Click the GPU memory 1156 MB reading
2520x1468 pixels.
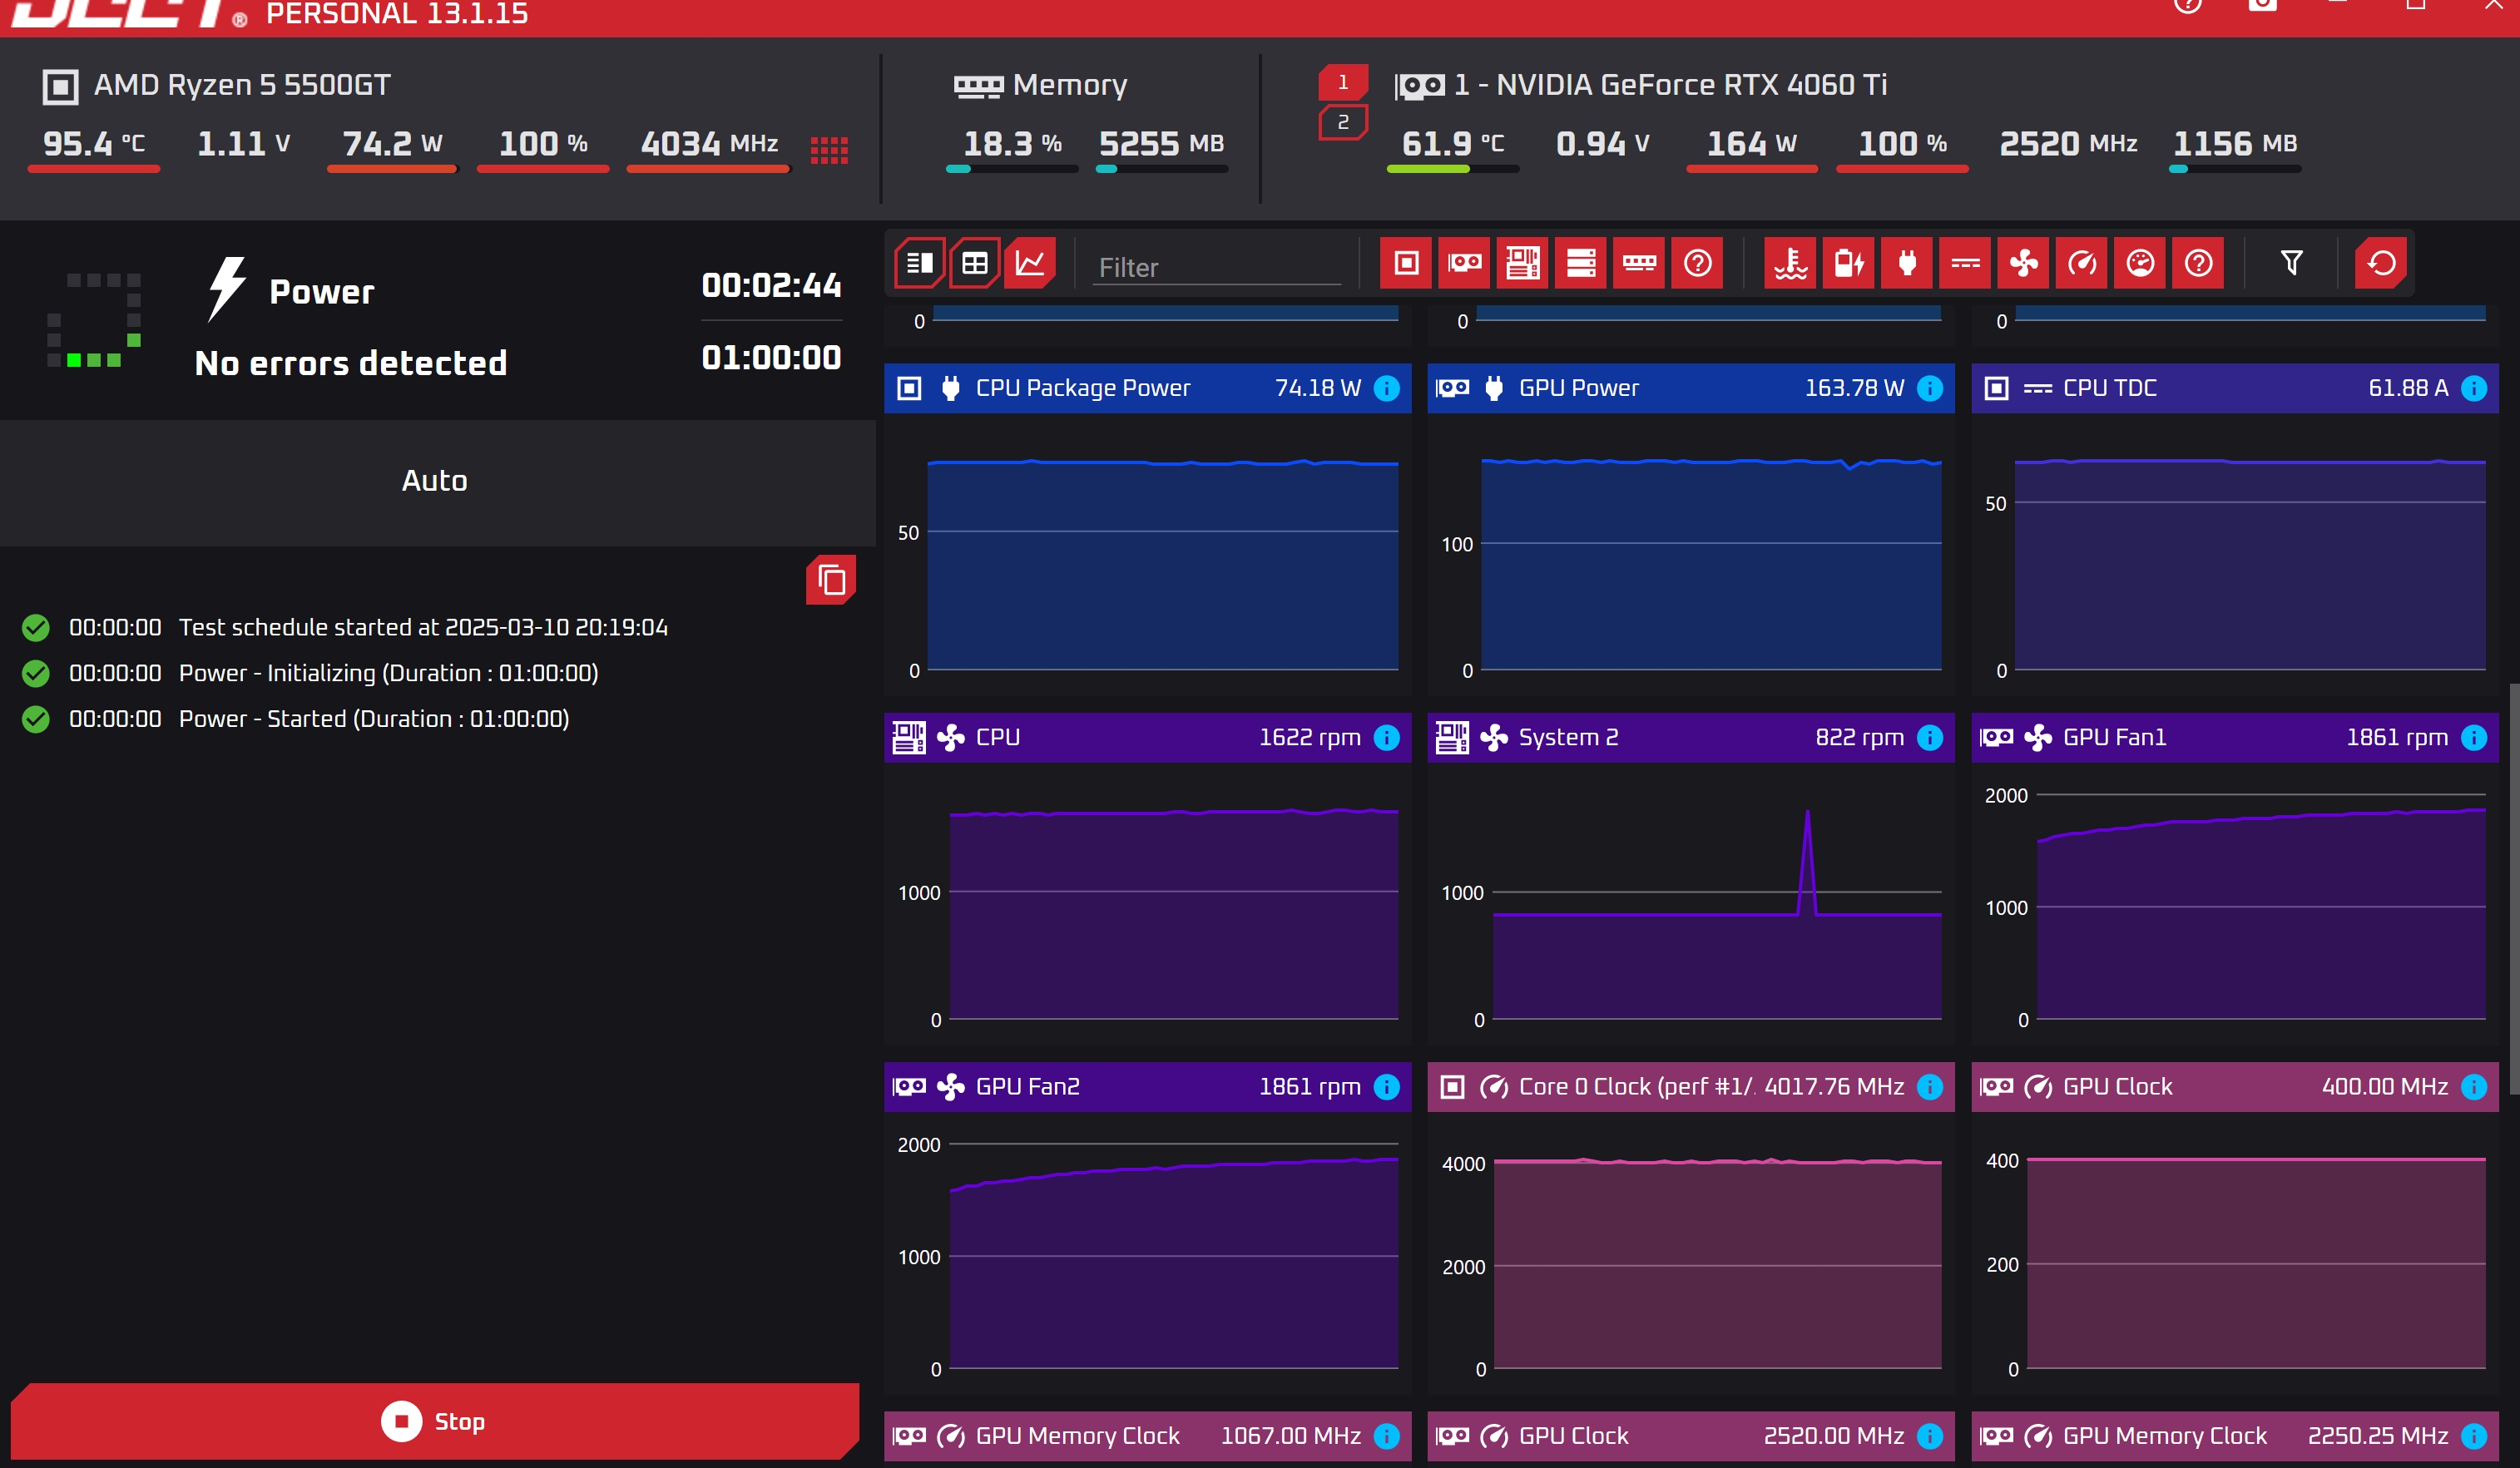2234,144
